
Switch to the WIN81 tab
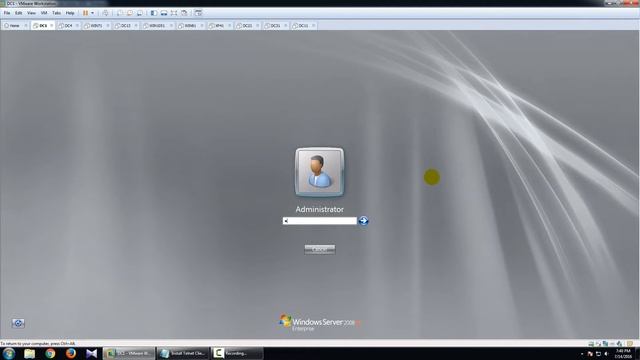pyautogui.click(x=190, y=26)
